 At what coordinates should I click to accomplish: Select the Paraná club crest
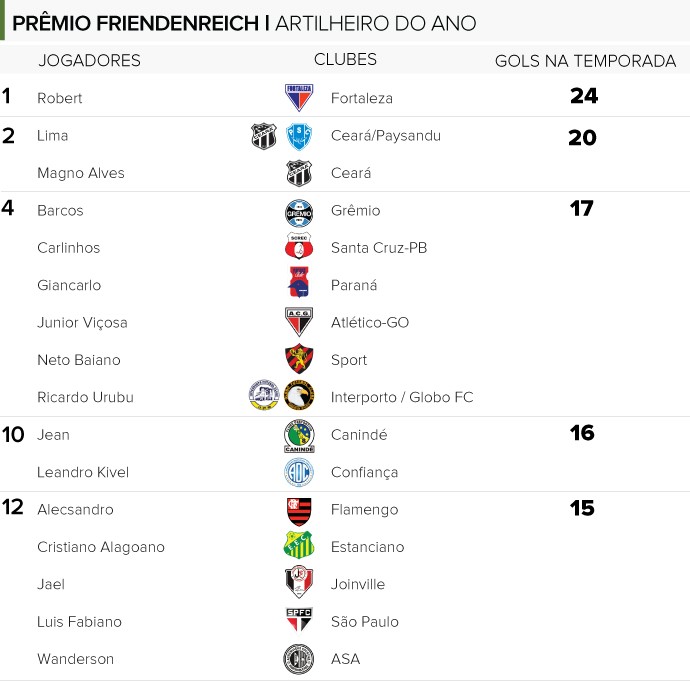[x=299, y=282]
